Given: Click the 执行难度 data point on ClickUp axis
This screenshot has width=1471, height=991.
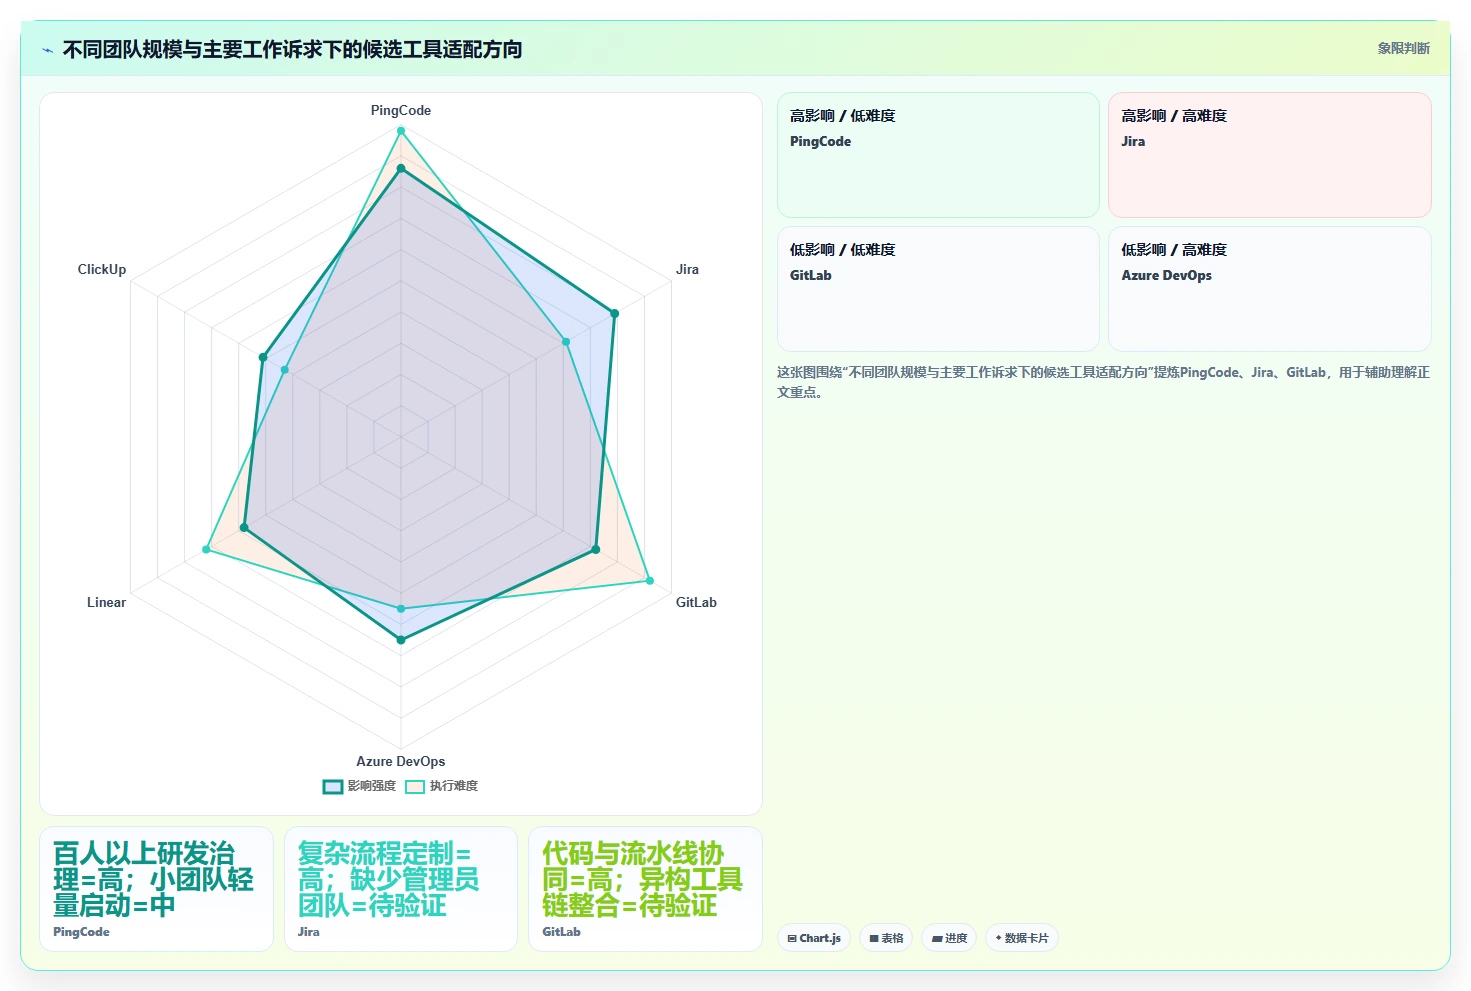Looking at the screenshot, I should [285, 370].
